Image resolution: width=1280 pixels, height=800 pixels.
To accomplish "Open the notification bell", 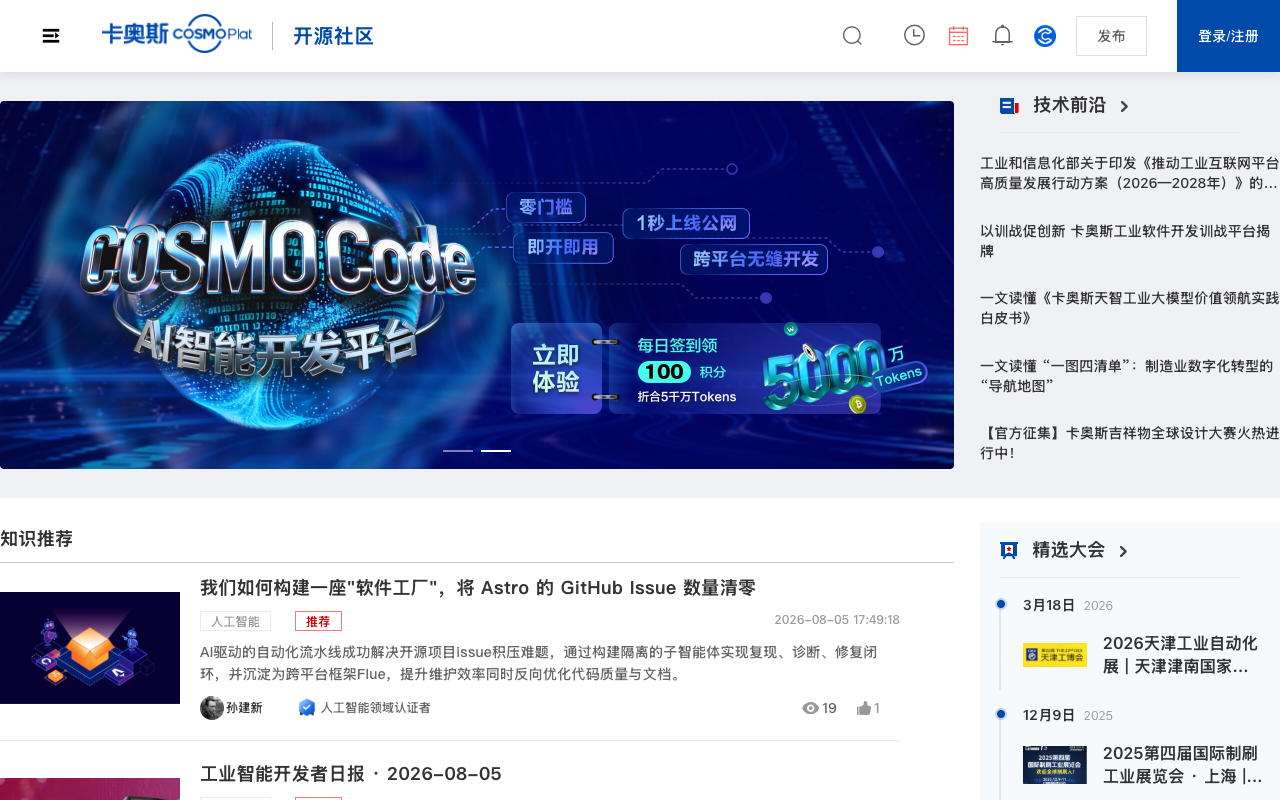I will click(1002, 36).
